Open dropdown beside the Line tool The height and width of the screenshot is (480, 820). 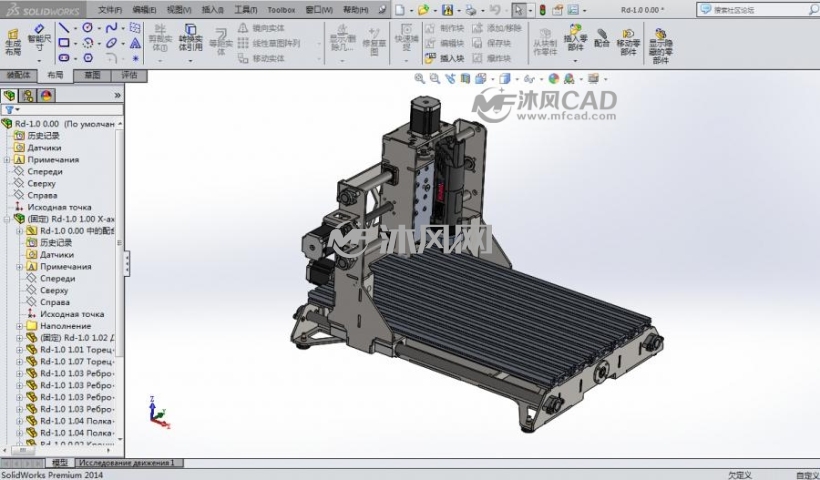click(75, 28)
